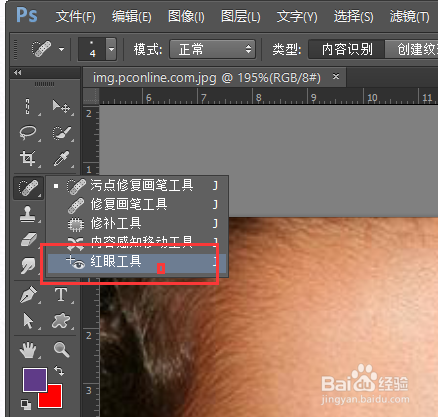Select the Rectangular Marquee tool

[x=28, y=107]
